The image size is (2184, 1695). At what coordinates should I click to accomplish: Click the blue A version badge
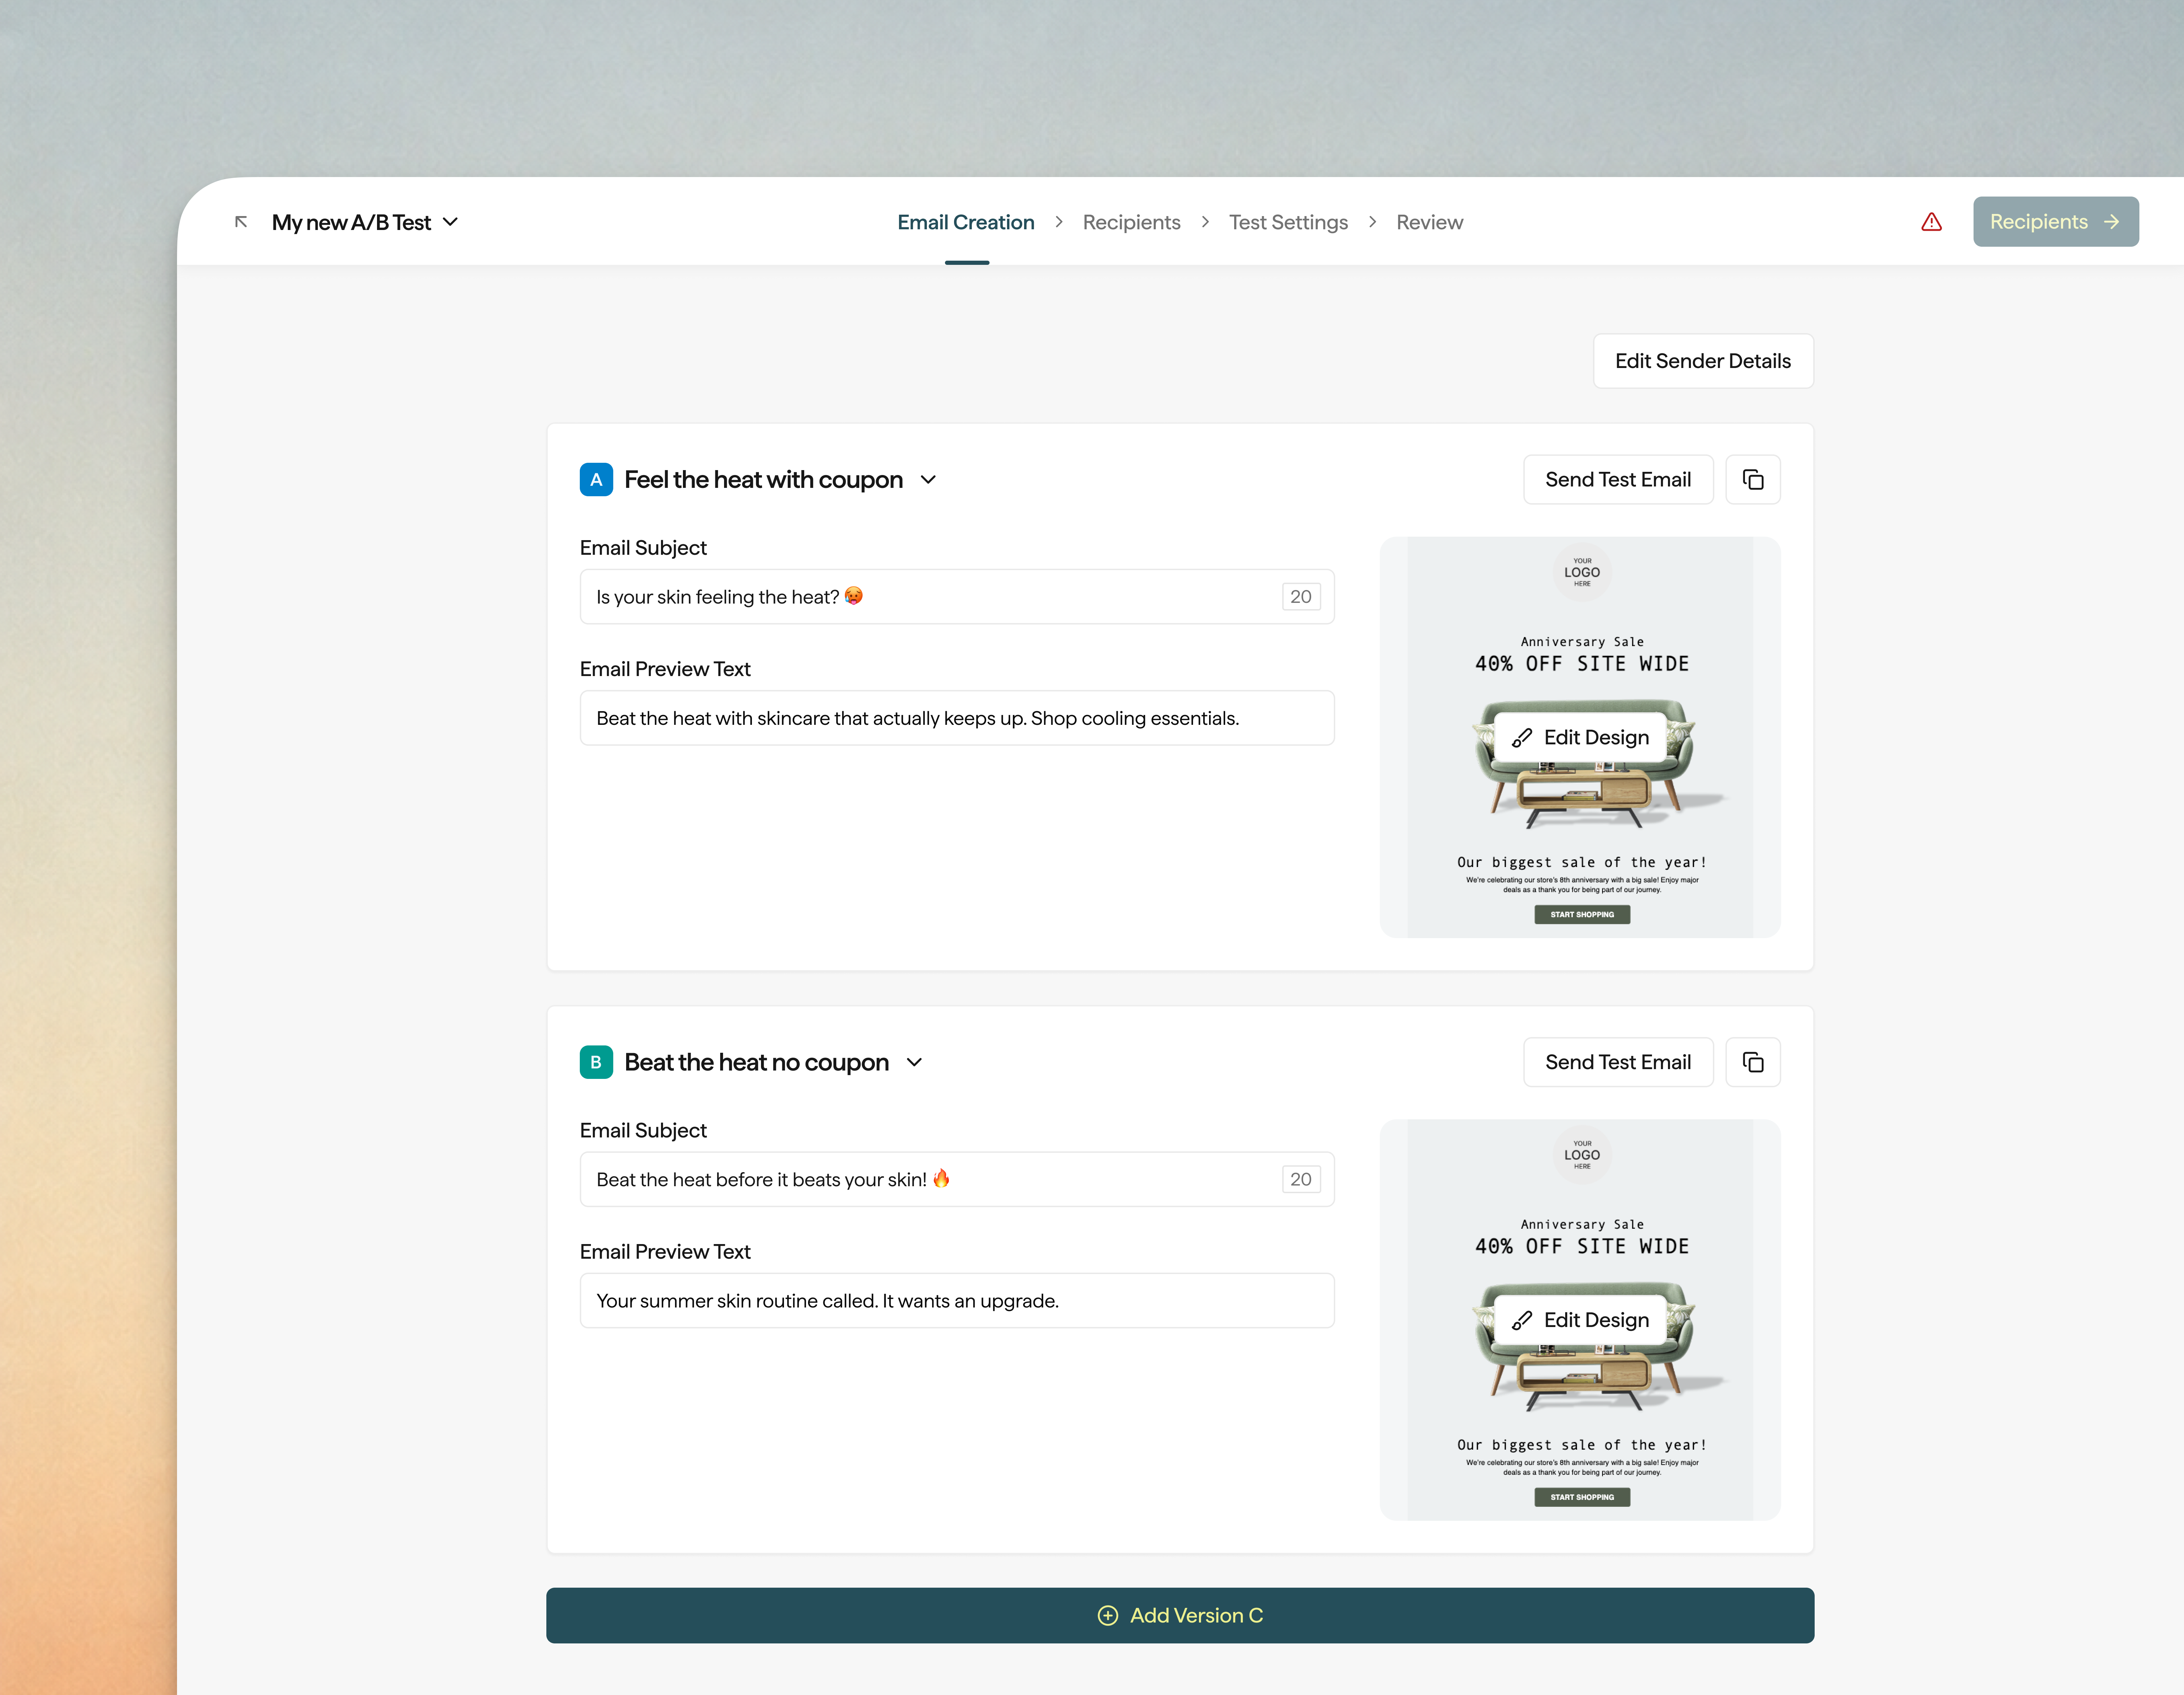596,480
